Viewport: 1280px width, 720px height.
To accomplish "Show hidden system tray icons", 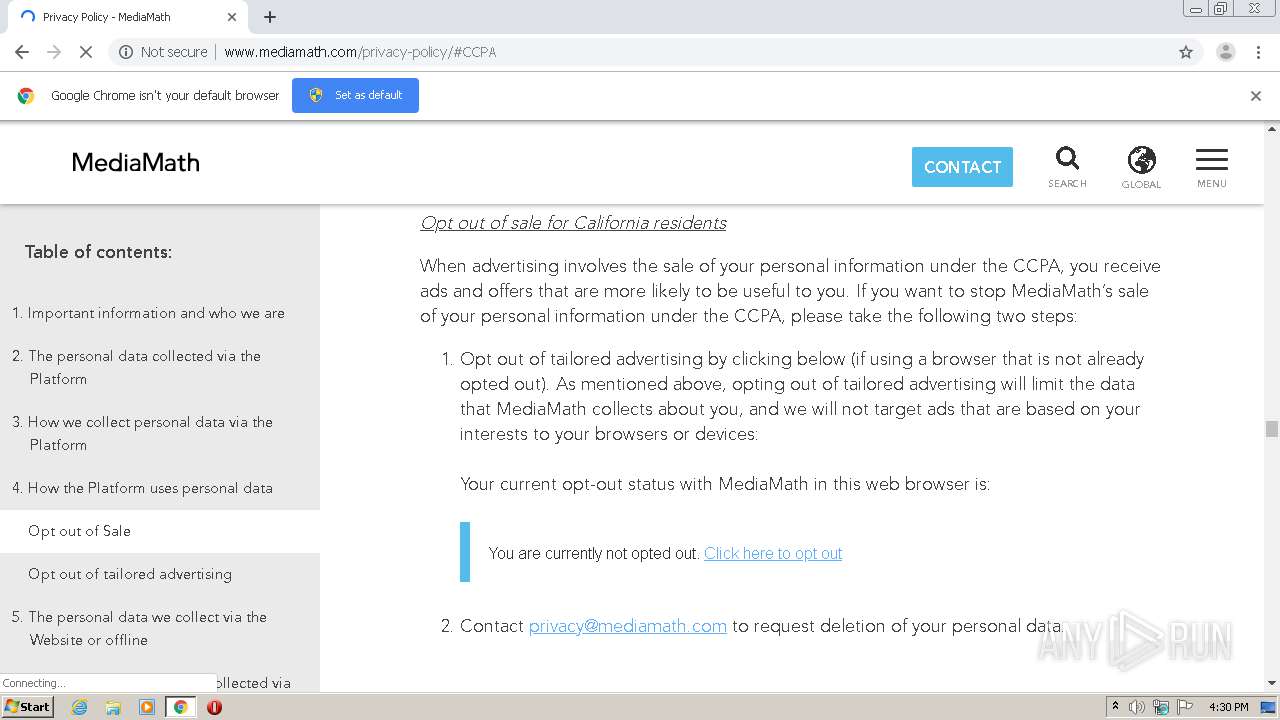I will (1115, 706).
